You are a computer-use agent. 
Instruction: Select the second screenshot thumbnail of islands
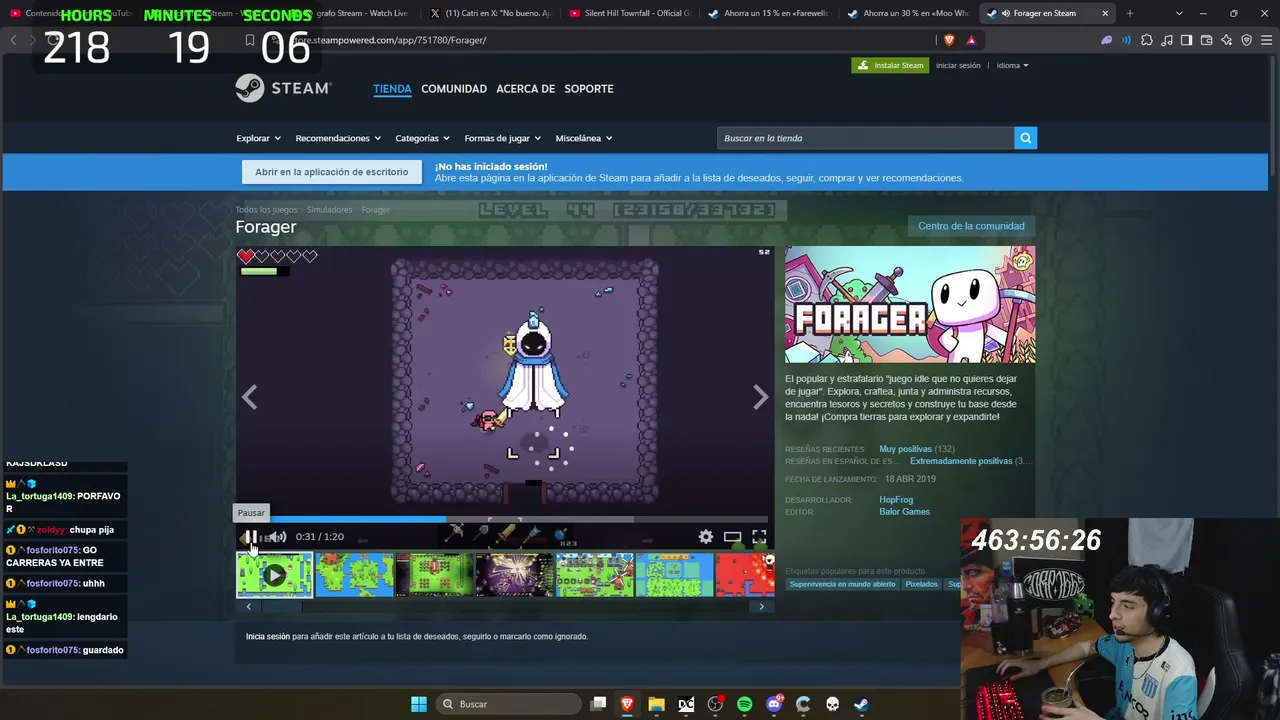(x=354, y=575)
